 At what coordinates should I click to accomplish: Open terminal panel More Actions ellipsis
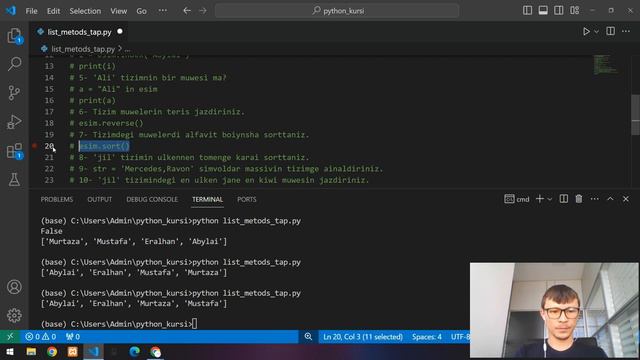click(x=595, y=199)
